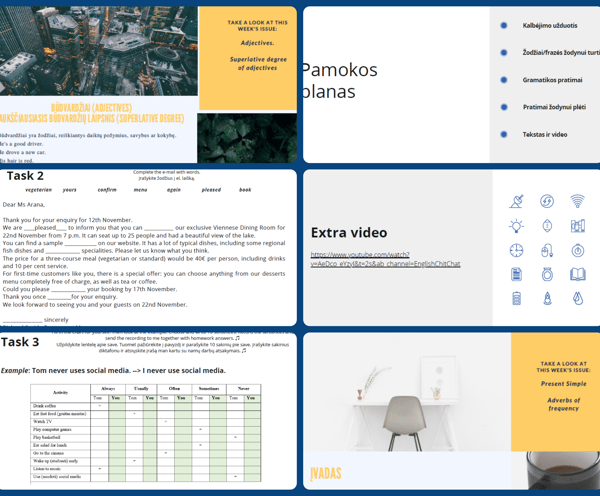Click the 'Drink coffee' table row
This screenshot has width=600, height=496.
click(x=146, y=406)
